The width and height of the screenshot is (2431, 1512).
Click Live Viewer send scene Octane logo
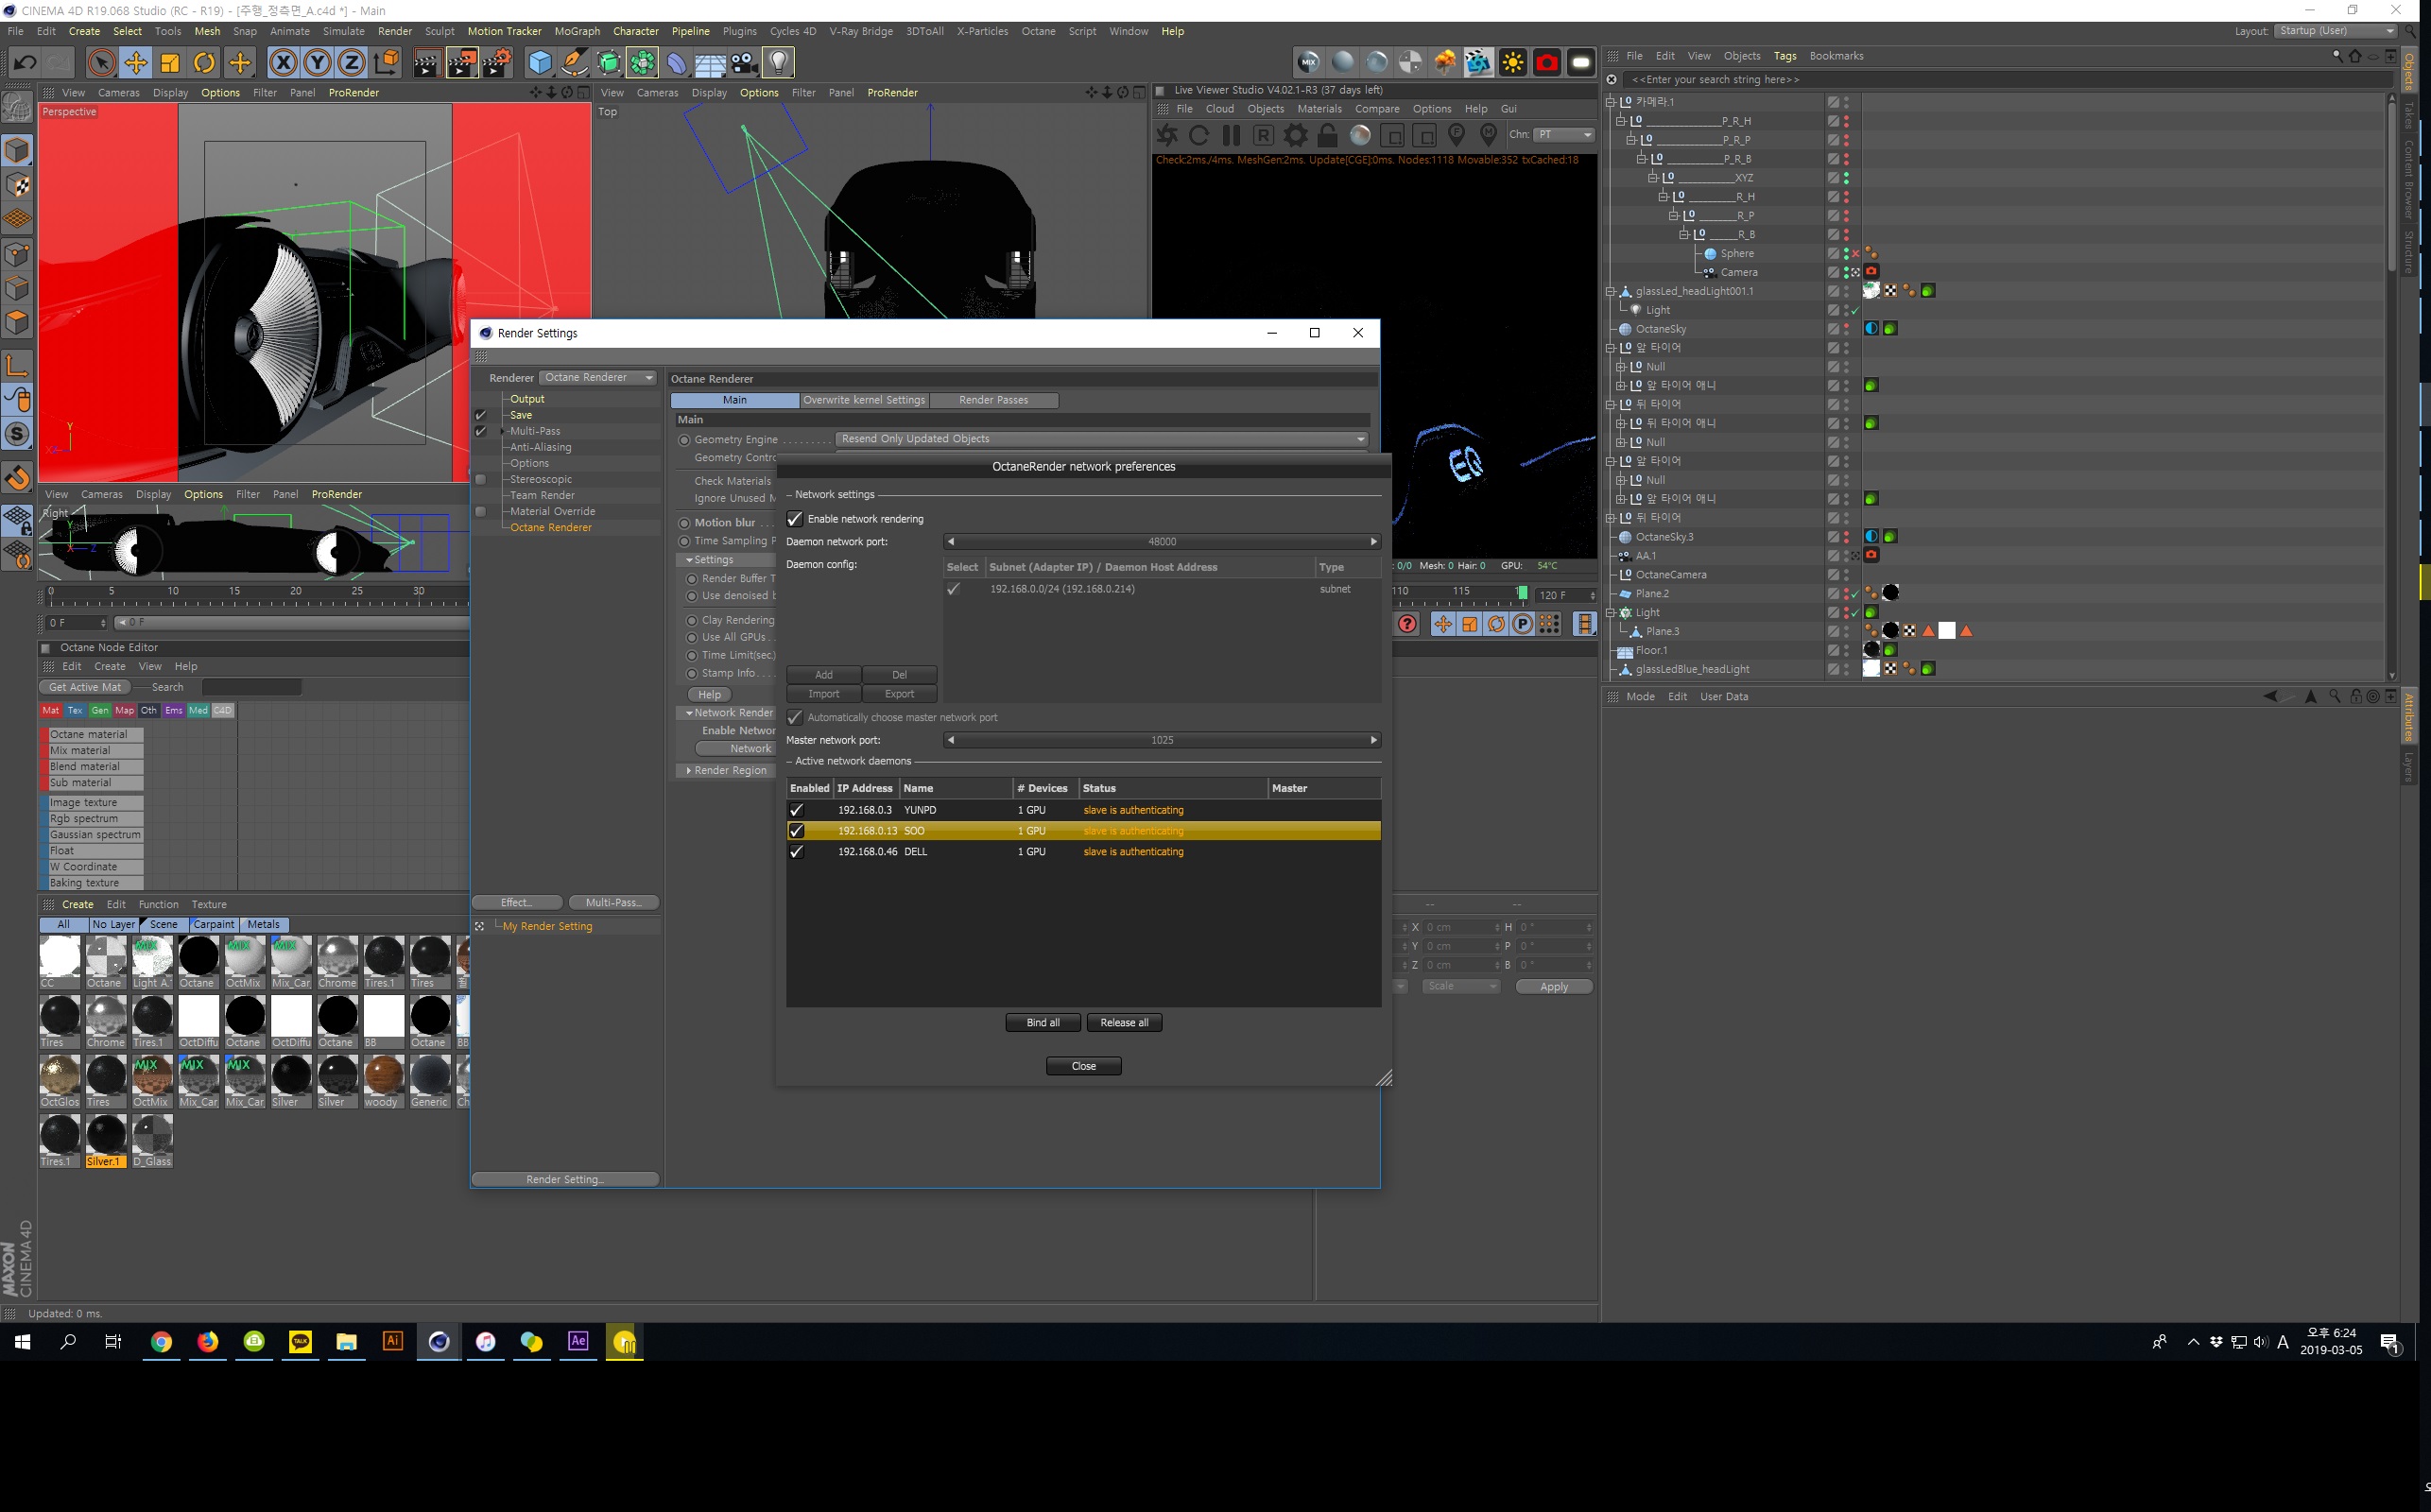pyautogui.click(x=1167, y=135)
